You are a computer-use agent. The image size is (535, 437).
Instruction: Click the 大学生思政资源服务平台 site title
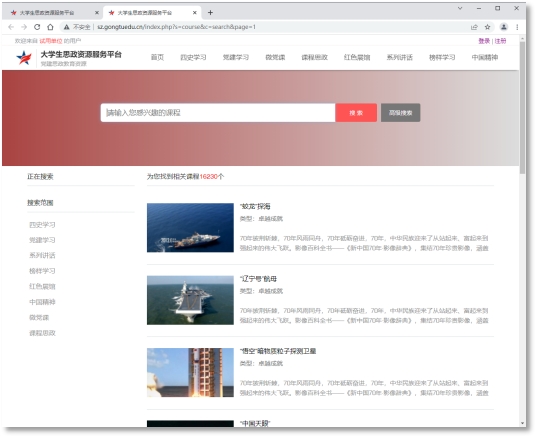point(81,54)
